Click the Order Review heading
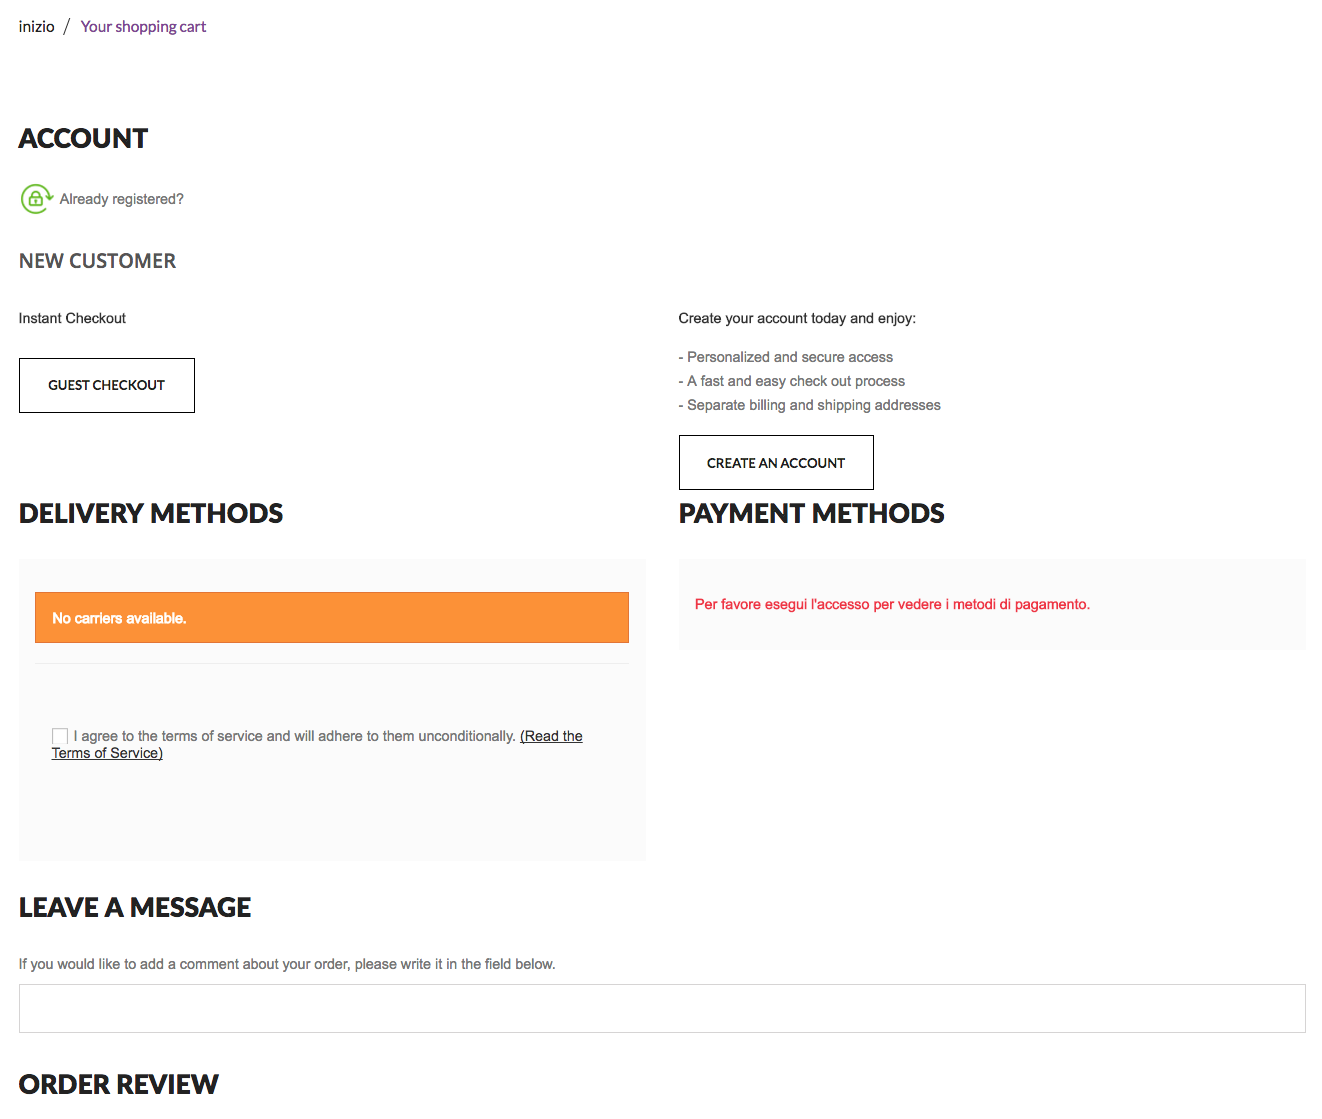 118,1084
